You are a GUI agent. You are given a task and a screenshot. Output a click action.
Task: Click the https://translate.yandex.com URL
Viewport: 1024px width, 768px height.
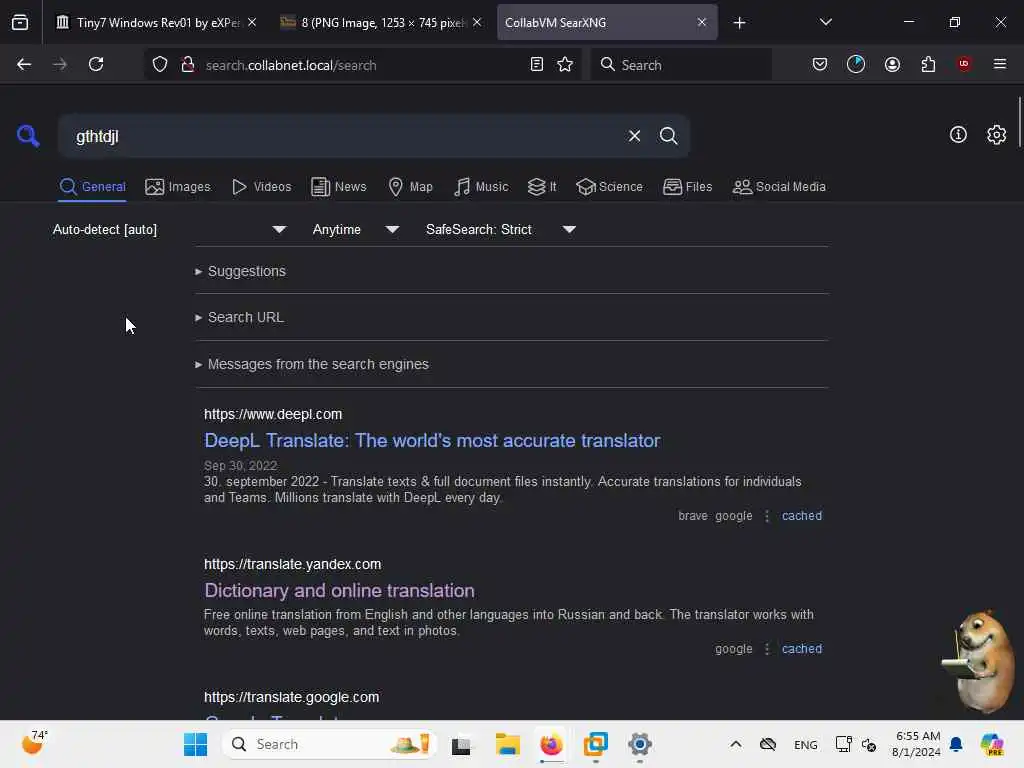[292, 564]
